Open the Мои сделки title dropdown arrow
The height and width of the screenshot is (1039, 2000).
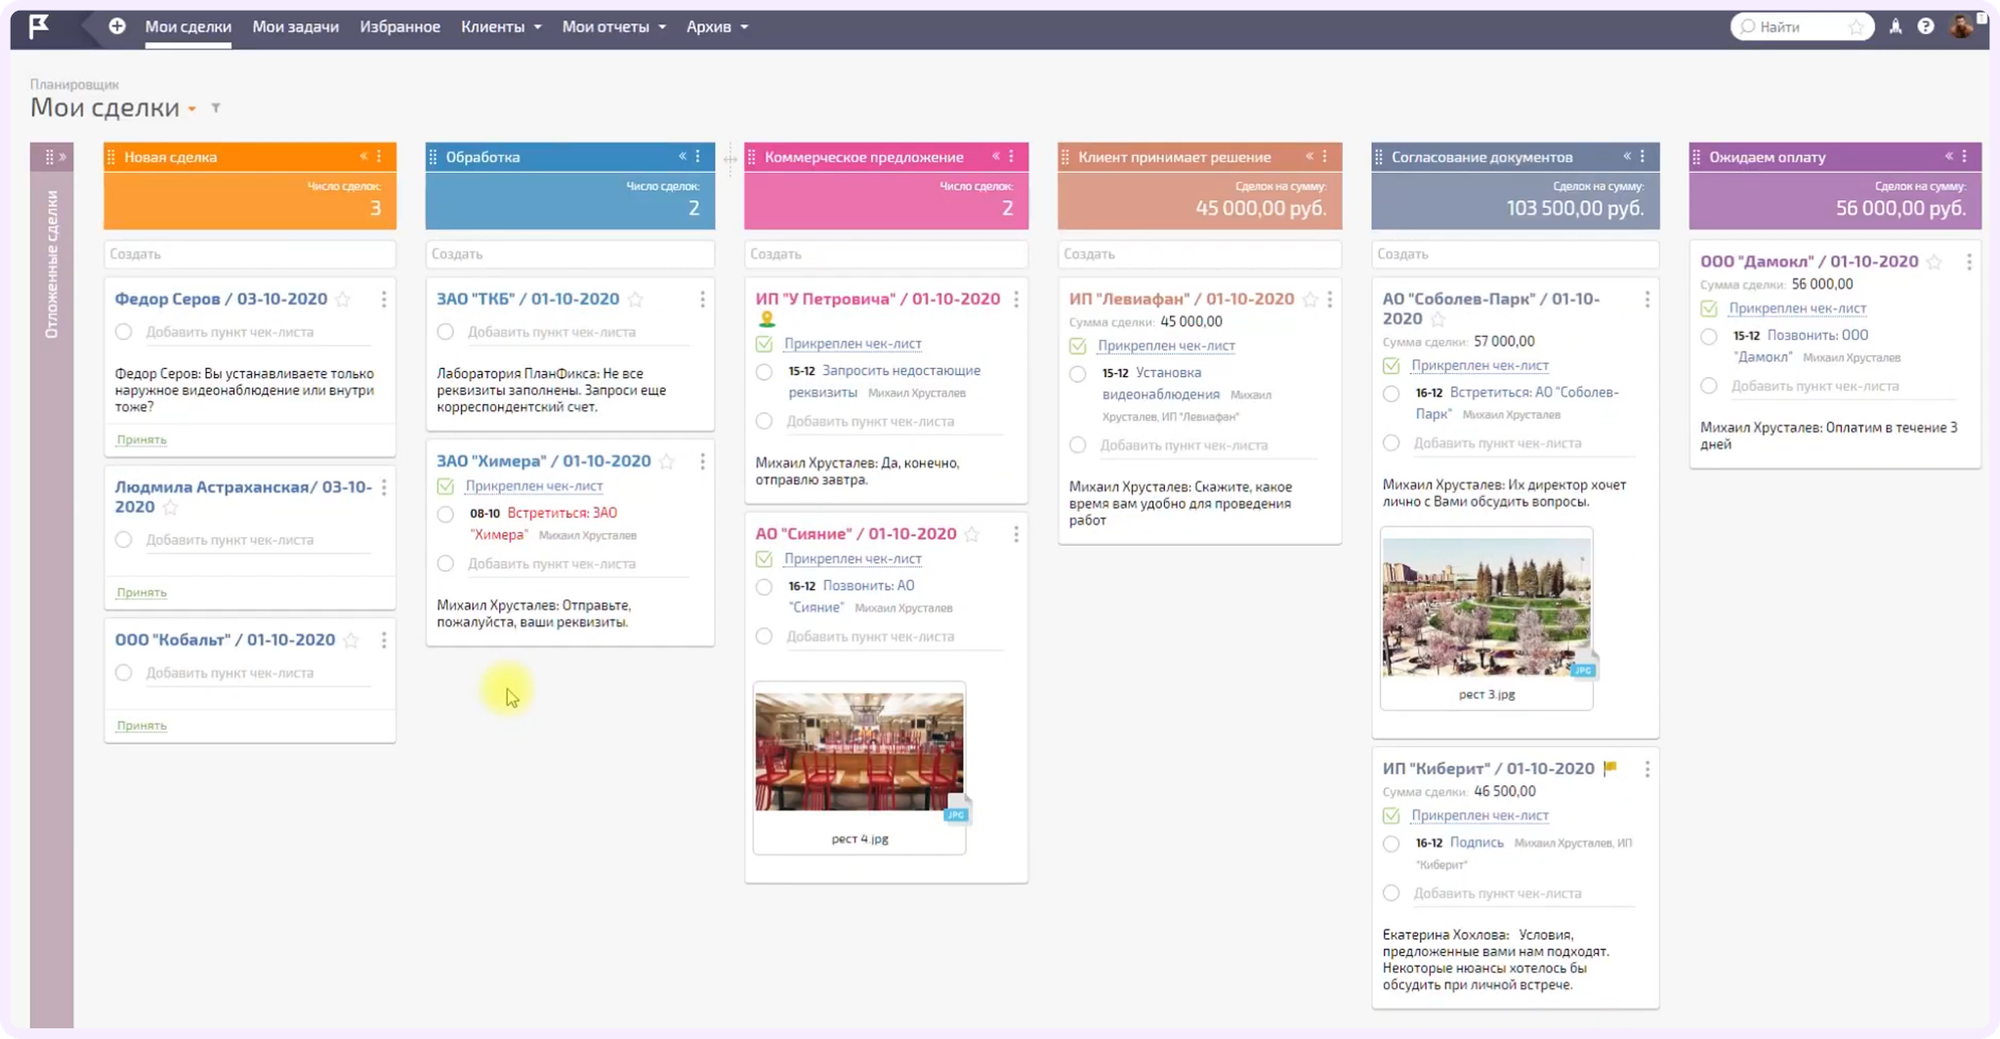[x=192, y=109]
